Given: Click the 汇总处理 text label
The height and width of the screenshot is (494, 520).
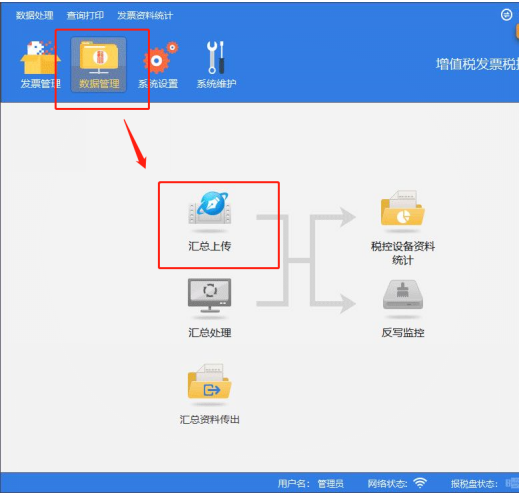Looking at the screenshot, I should click(x=210, y=333).
